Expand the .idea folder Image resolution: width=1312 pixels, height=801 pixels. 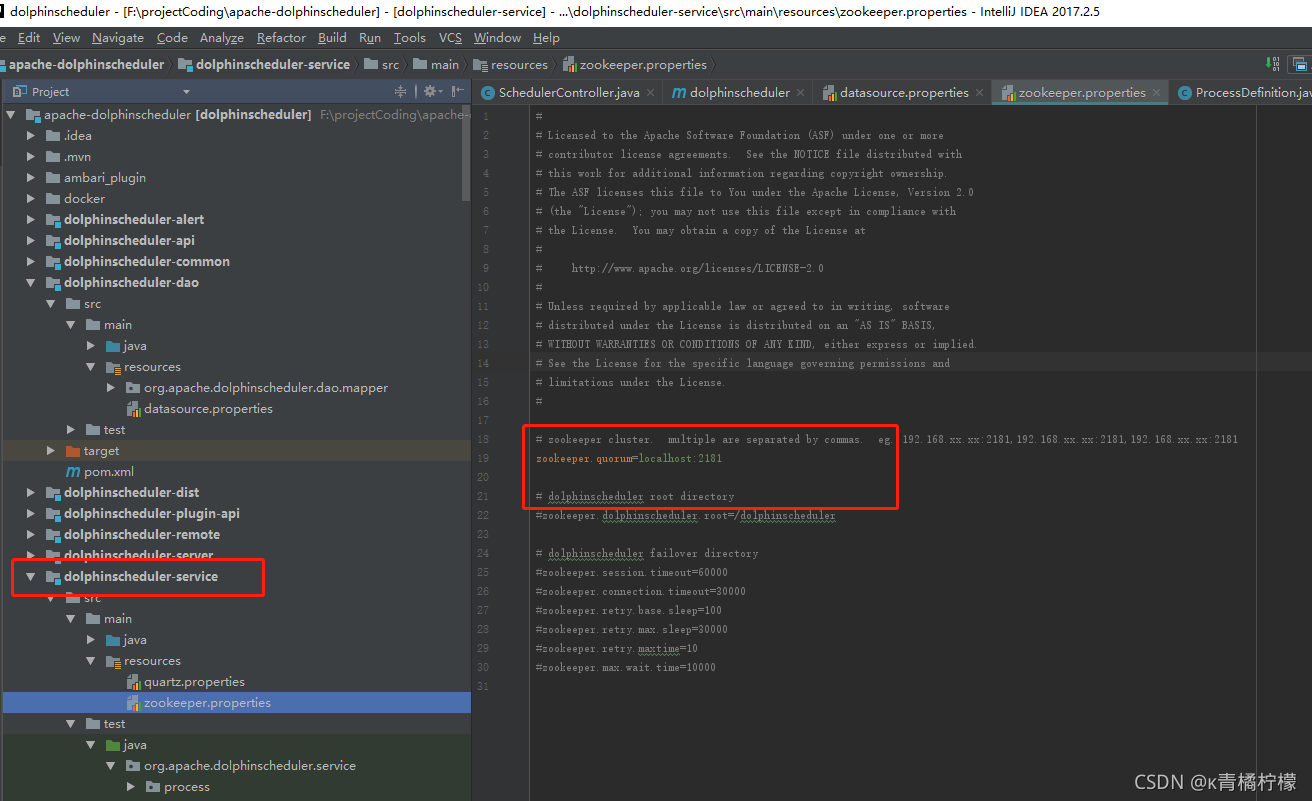(x=31, y=135)
